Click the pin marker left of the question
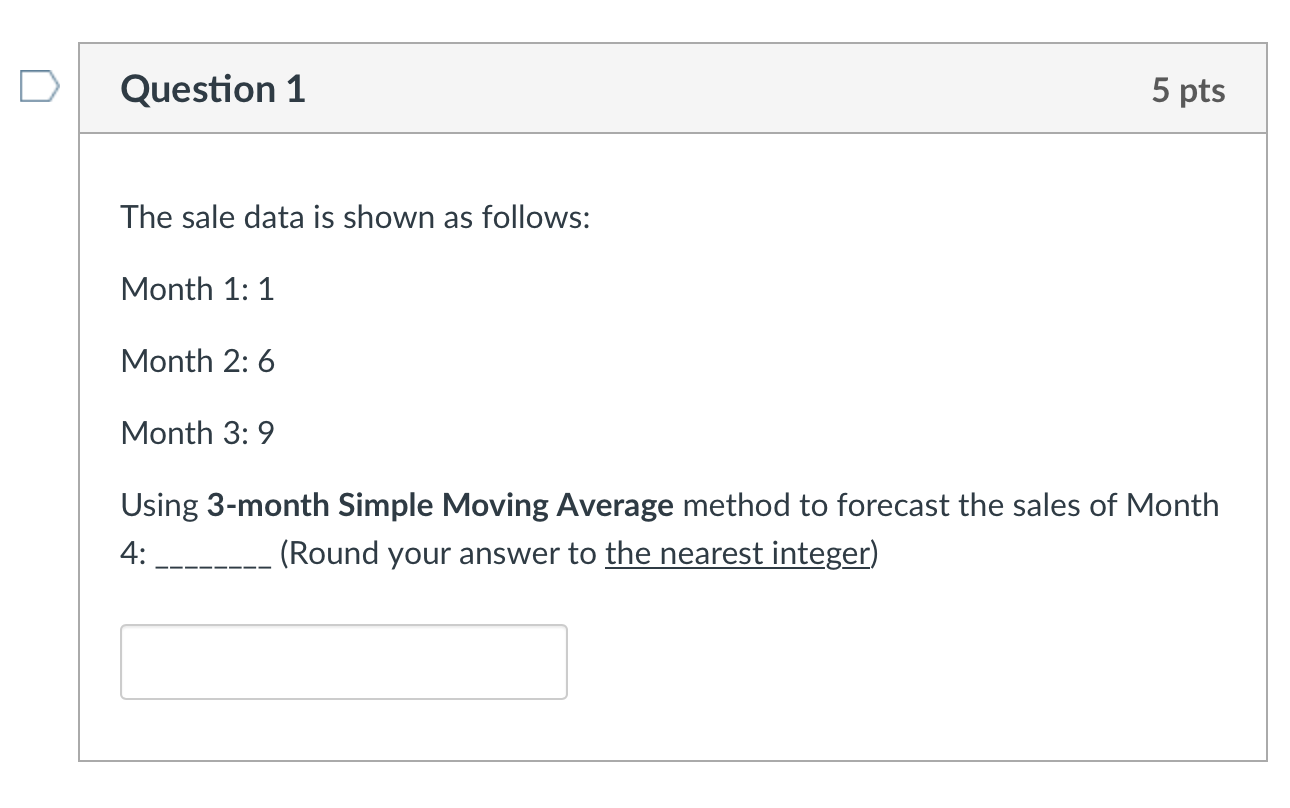Image resolution: width=1290 pixels, height=808 pixels. (x=38, y=88)
